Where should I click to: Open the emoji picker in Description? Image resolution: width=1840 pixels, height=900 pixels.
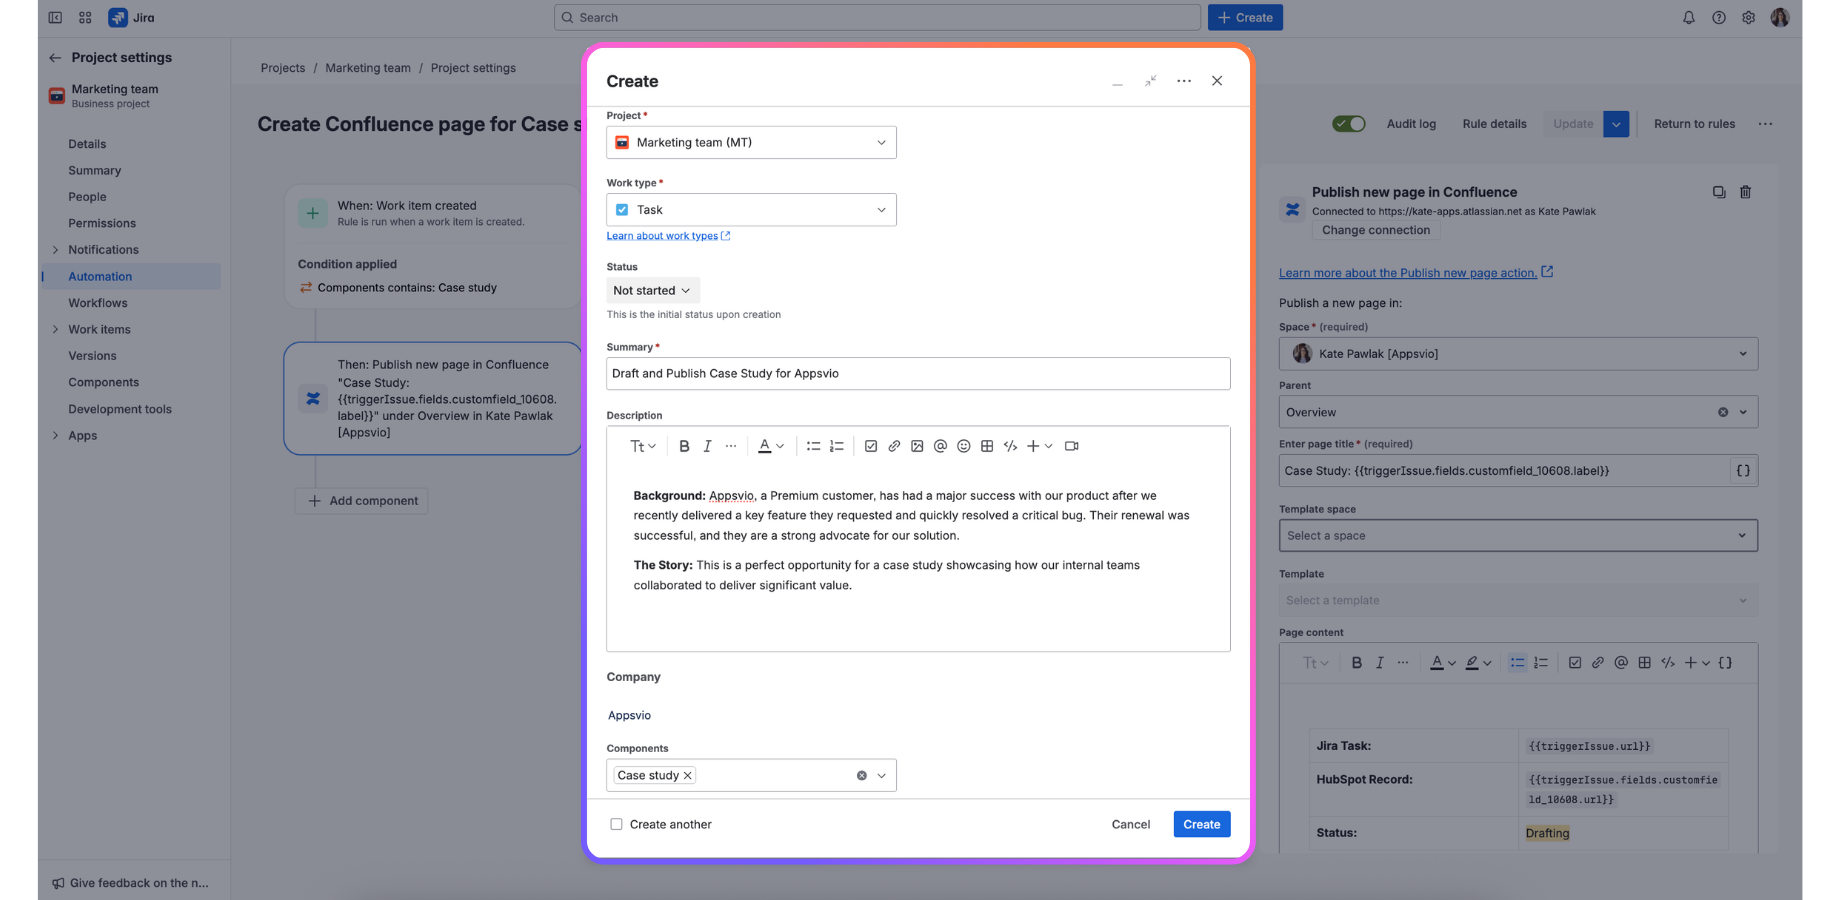pyautogui.click(x=964, y=446)
